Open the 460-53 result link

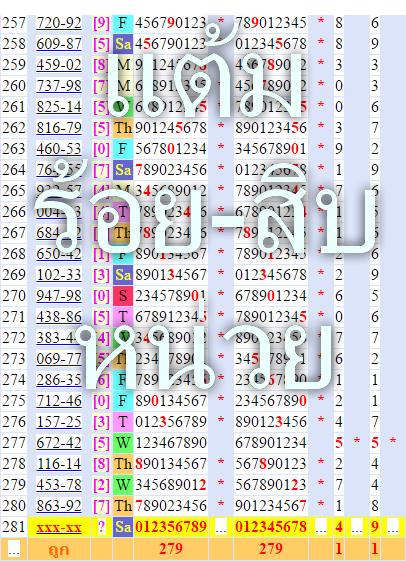tap(59, 149)
